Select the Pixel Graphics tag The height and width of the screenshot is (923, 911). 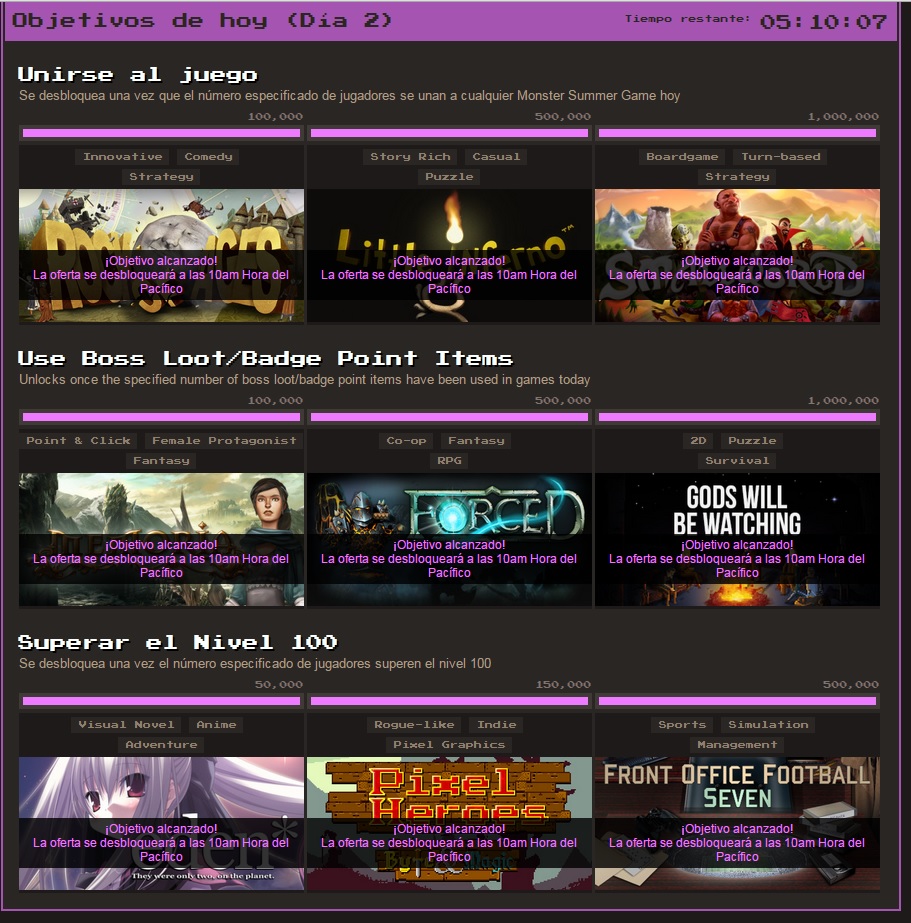tap(449, 745)
